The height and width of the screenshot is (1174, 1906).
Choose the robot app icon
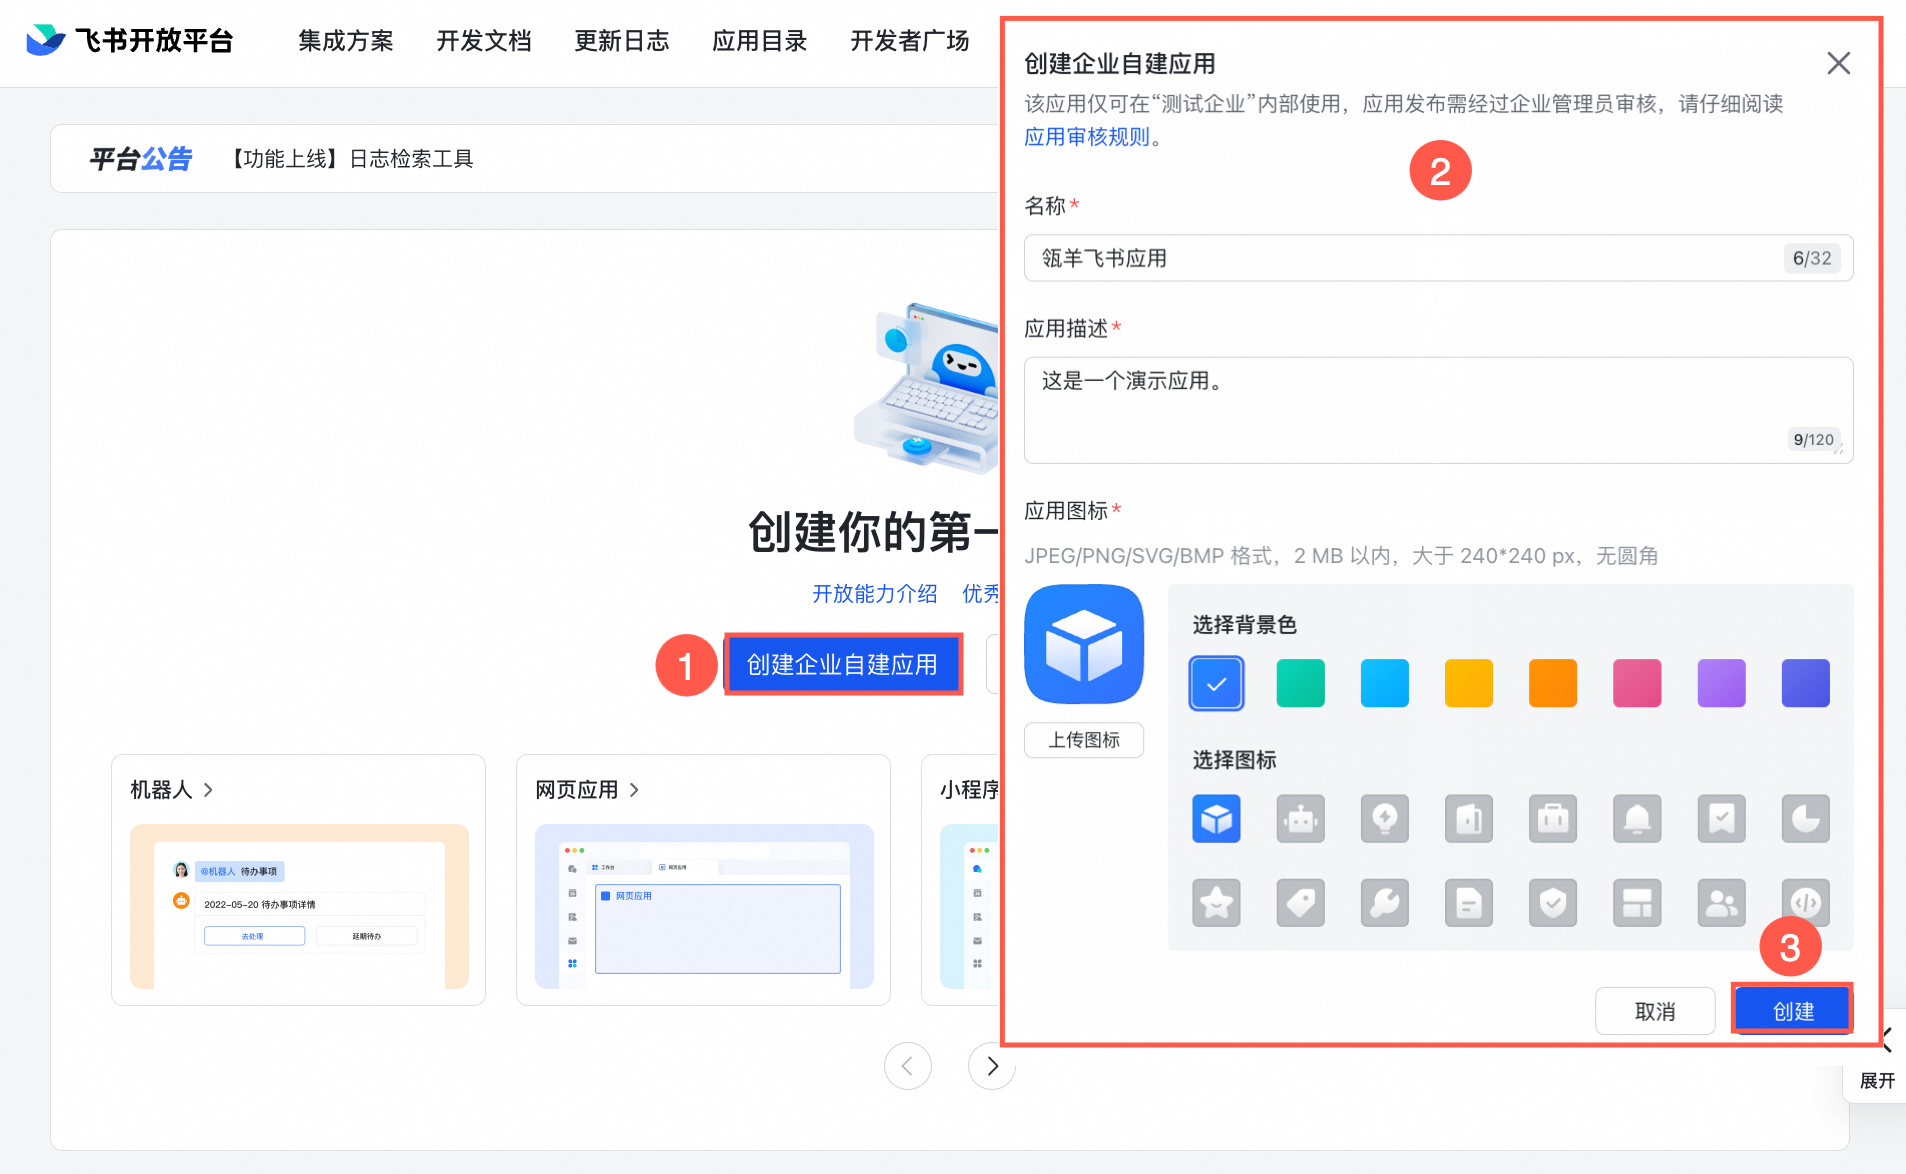point(1300,819)
